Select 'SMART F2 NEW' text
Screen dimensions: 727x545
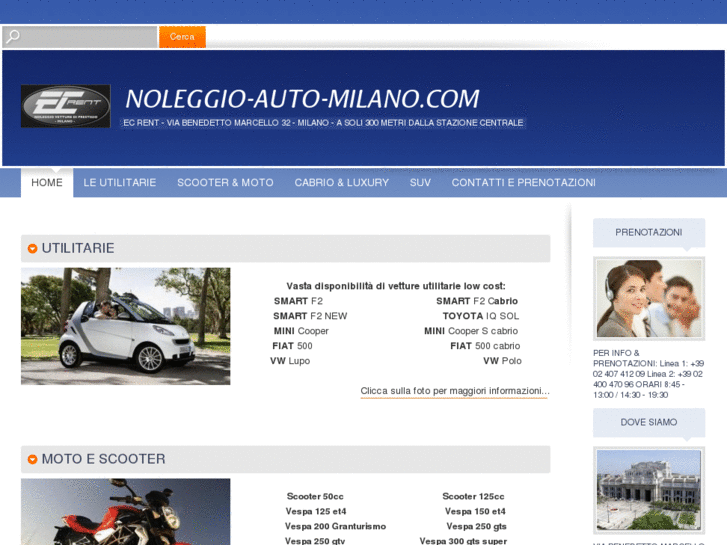(x=310, y=316)
